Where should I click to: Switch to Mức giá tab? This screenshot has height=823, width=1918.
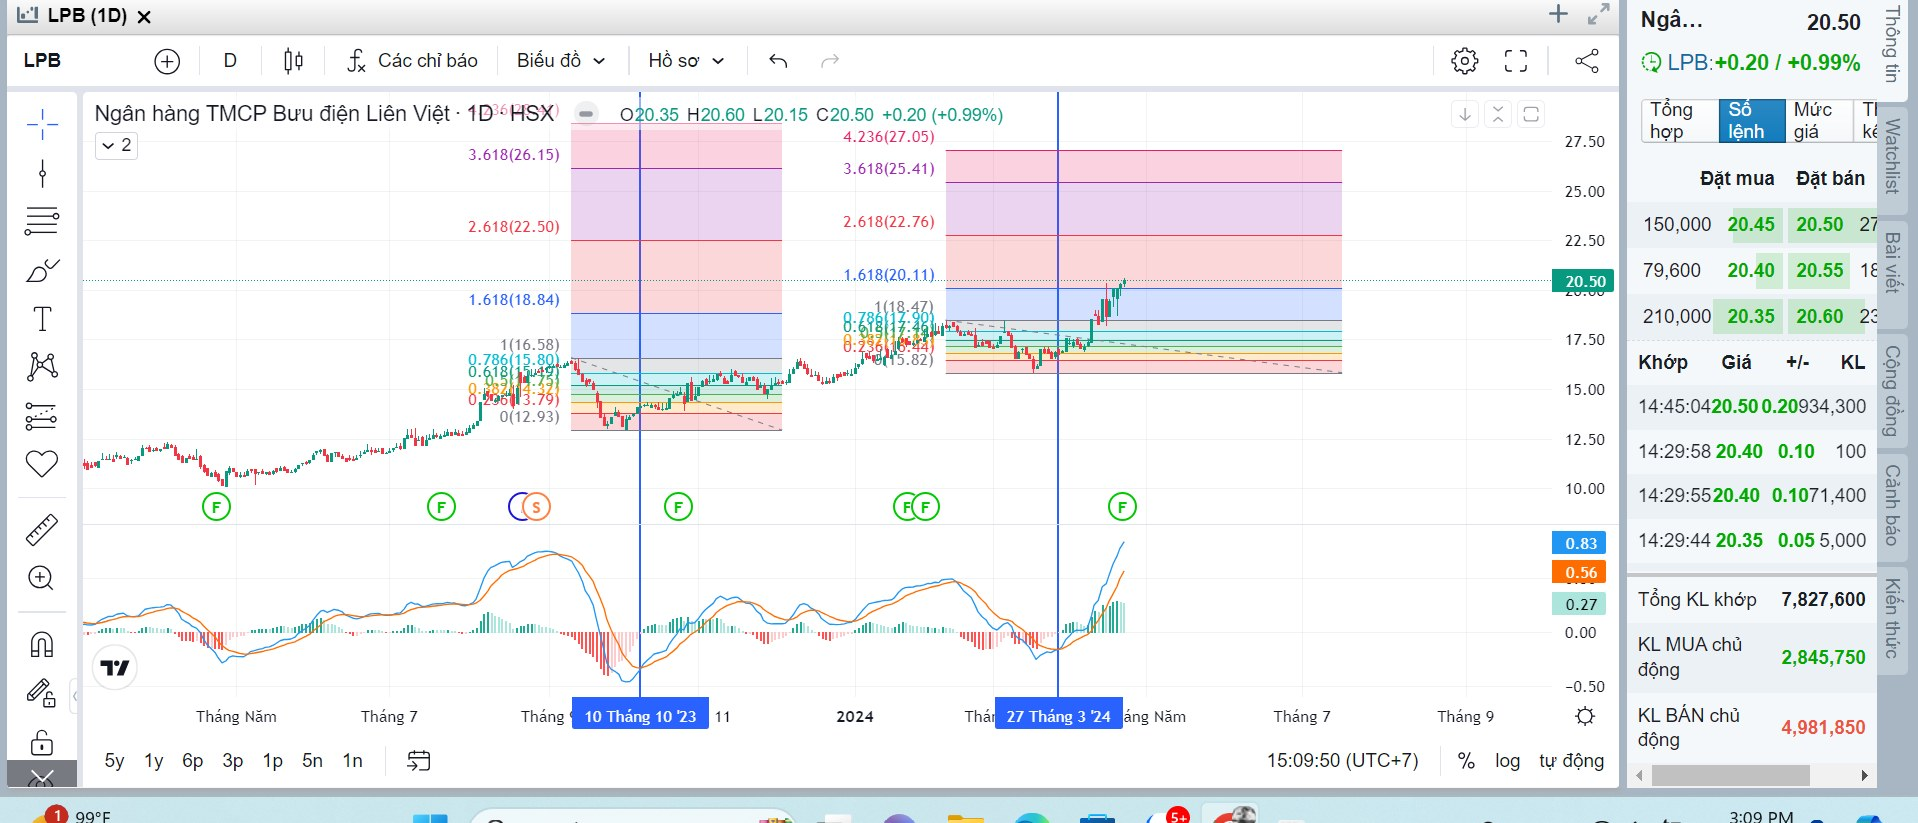(x=1819, y=120)
